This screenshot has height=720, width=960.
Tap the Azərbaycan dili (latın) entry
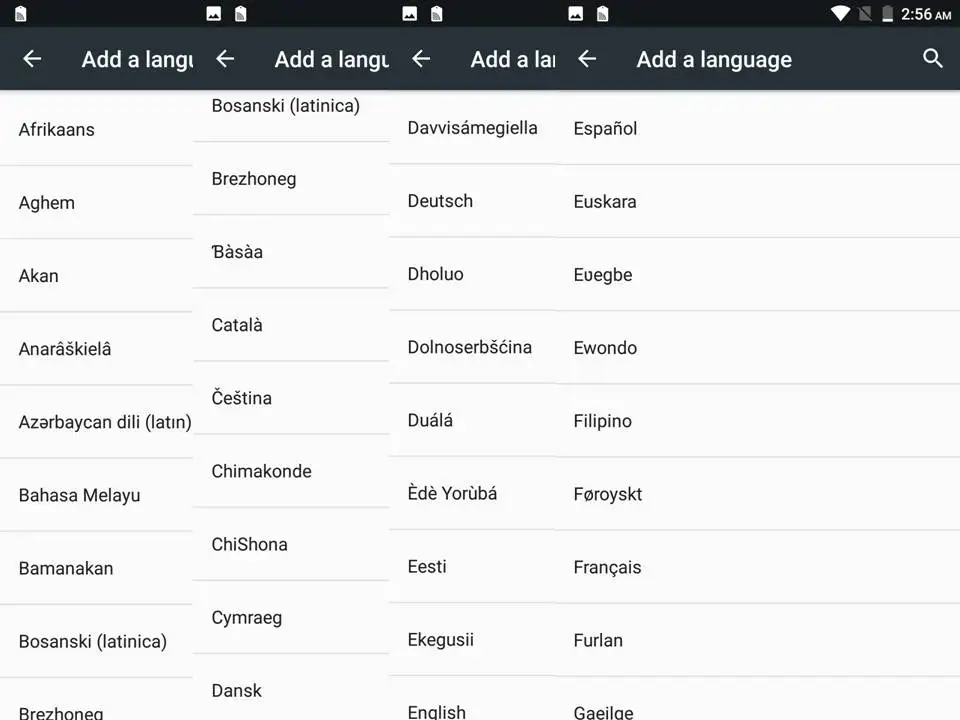click(105, 422)
